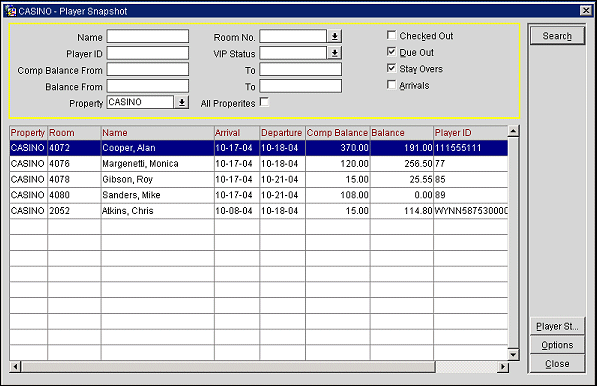Sort by the Player ID column header

click(x=471, y=132)
